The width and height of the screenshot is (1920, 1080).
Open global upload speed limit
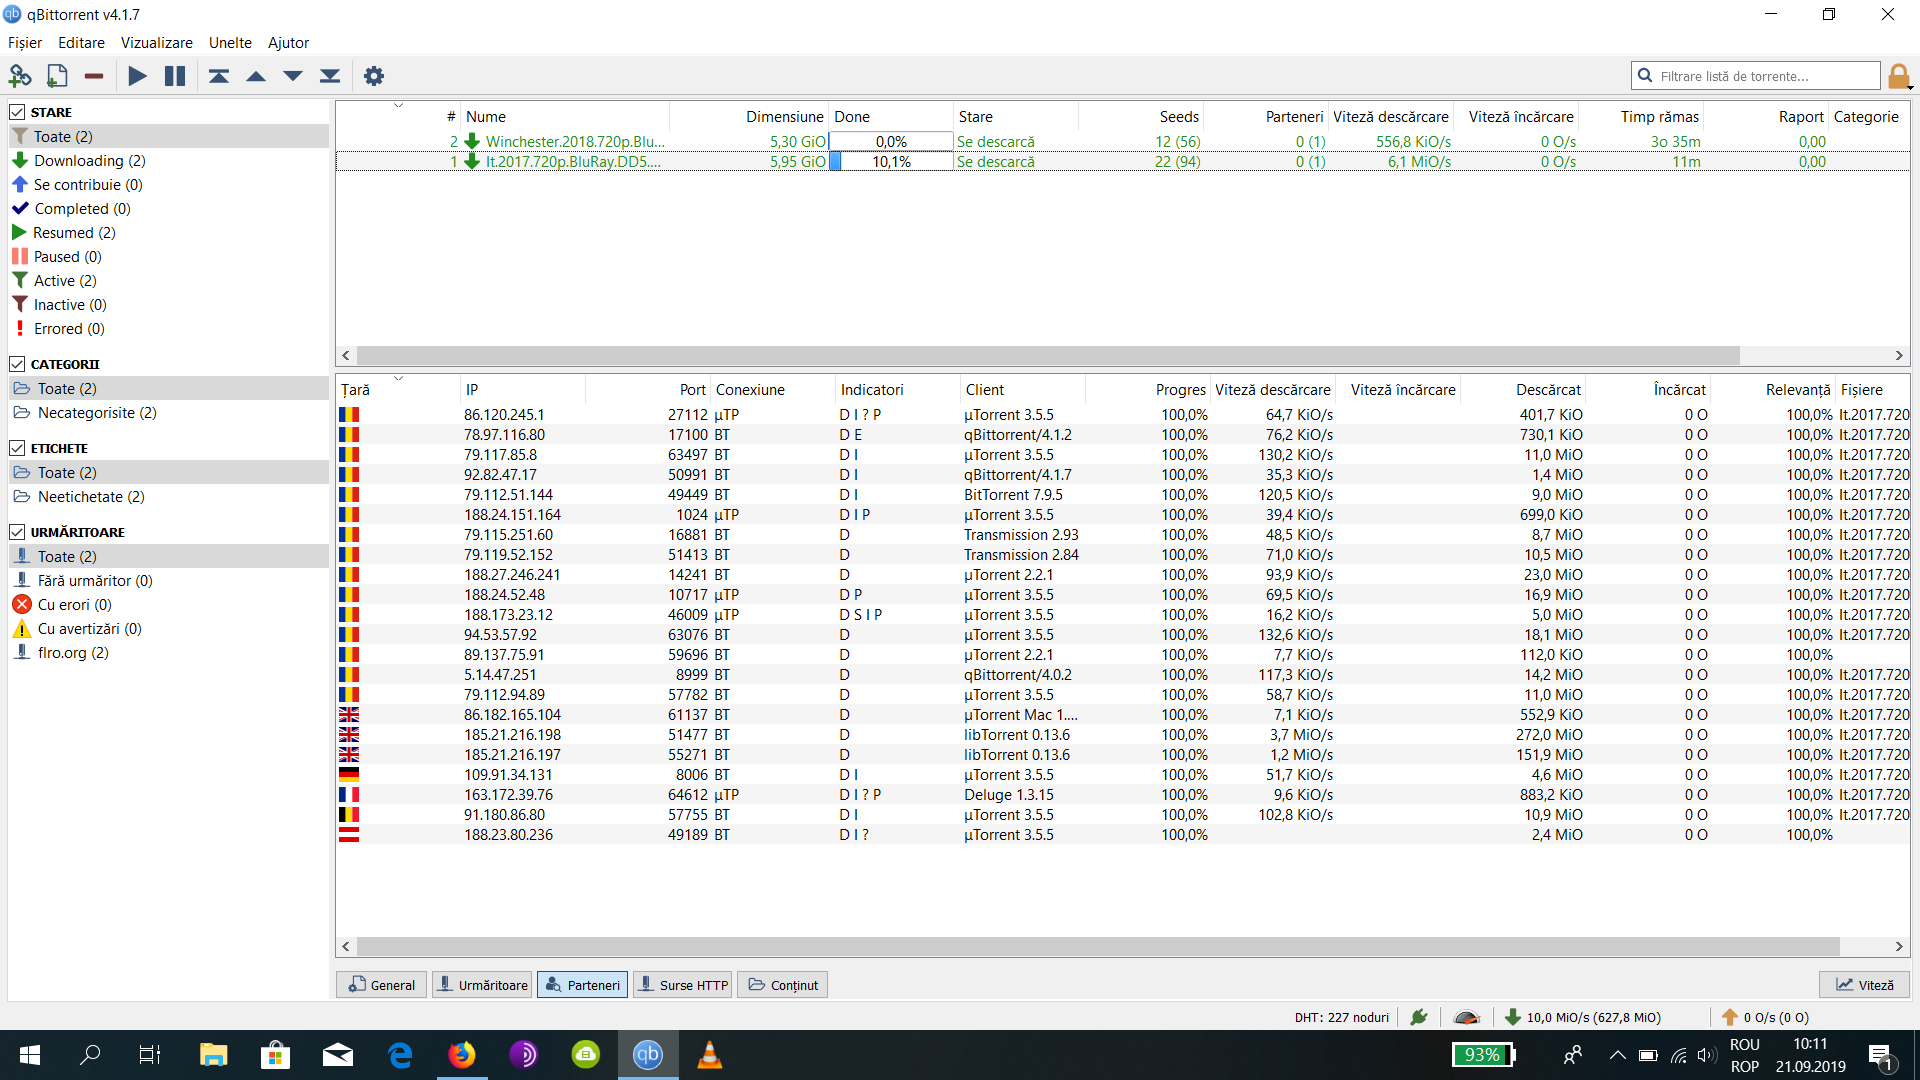pos(1765,1017)
